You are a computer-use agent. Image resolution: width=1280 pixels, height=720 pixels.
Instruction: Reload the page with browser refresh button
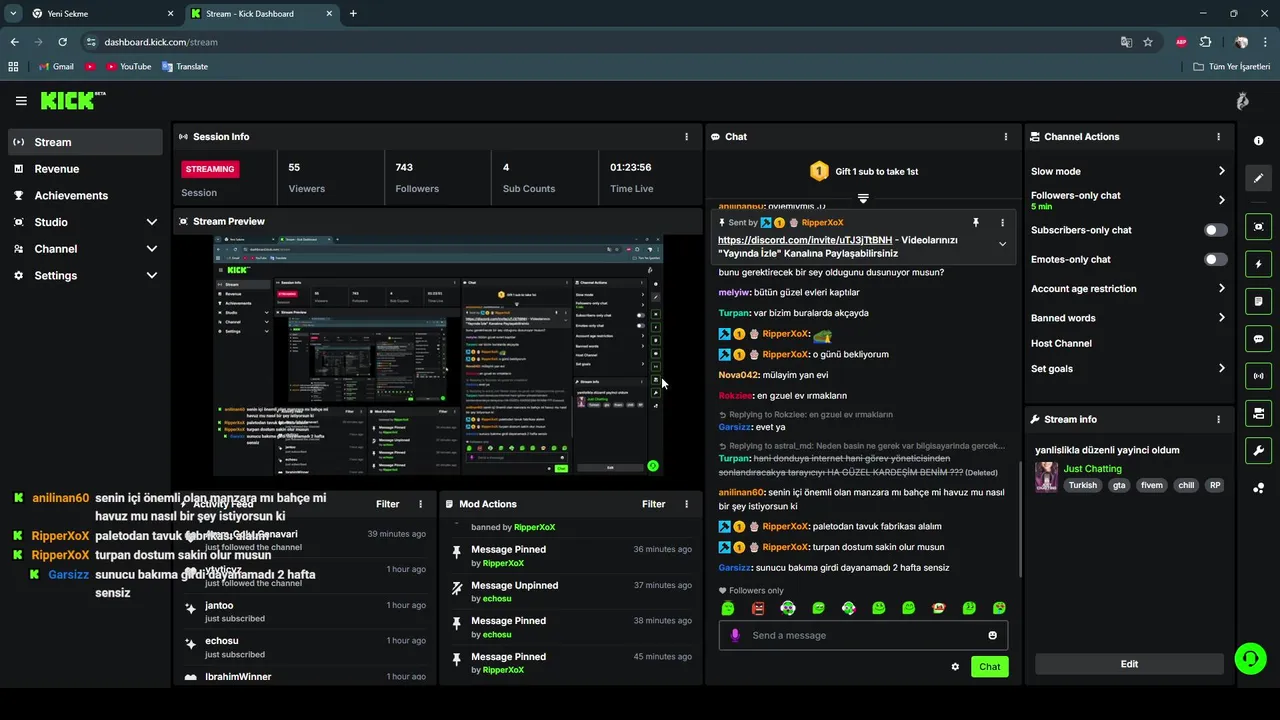[x=62, y=42]
